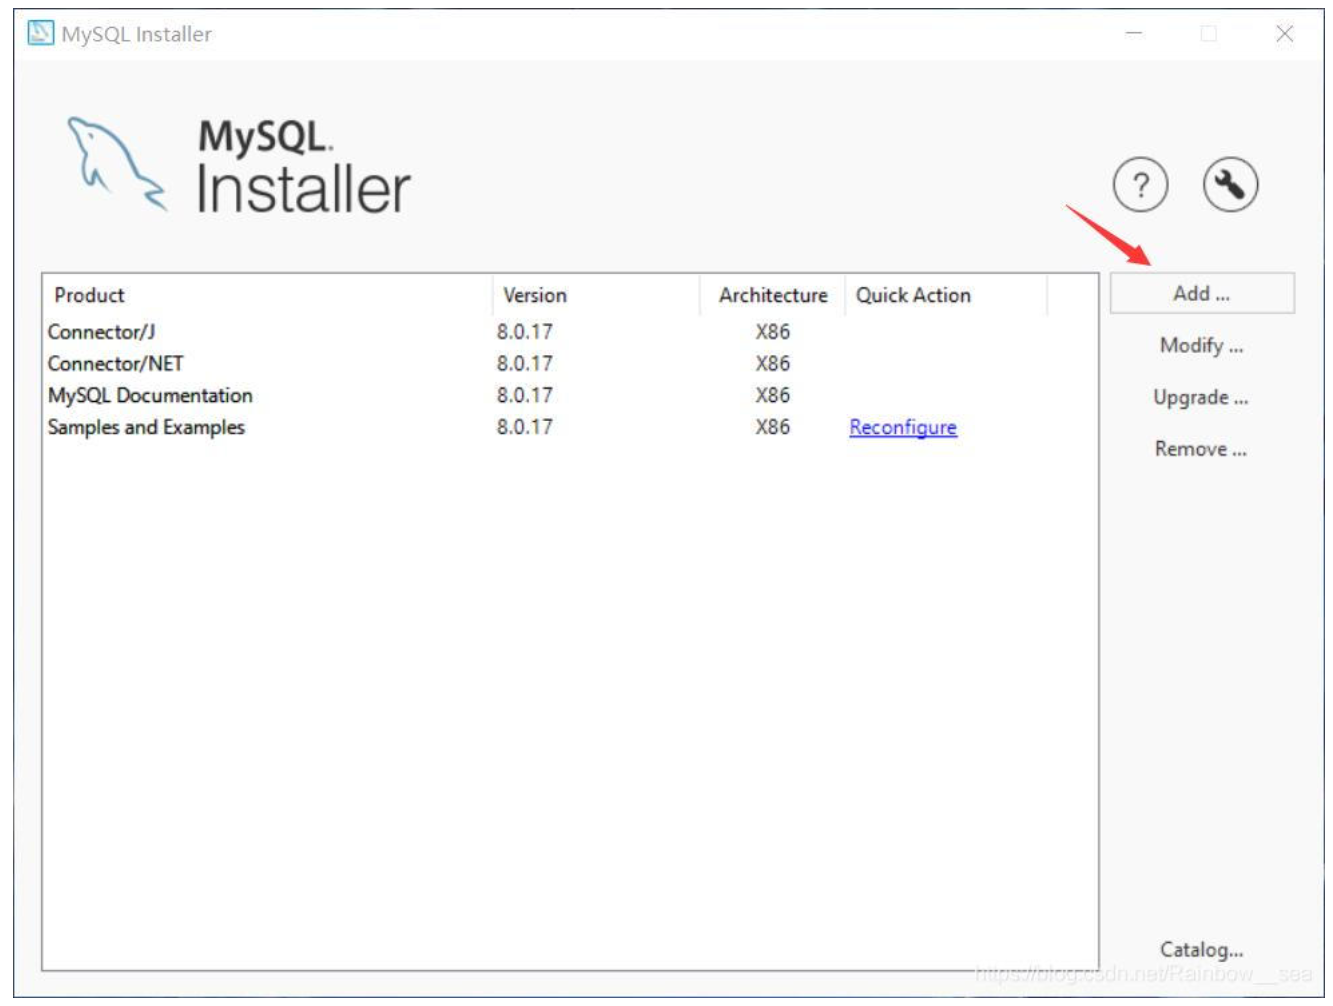The image size is (1333, 1006).
Task: Sort by the Version column header
Action: (596, 295)
